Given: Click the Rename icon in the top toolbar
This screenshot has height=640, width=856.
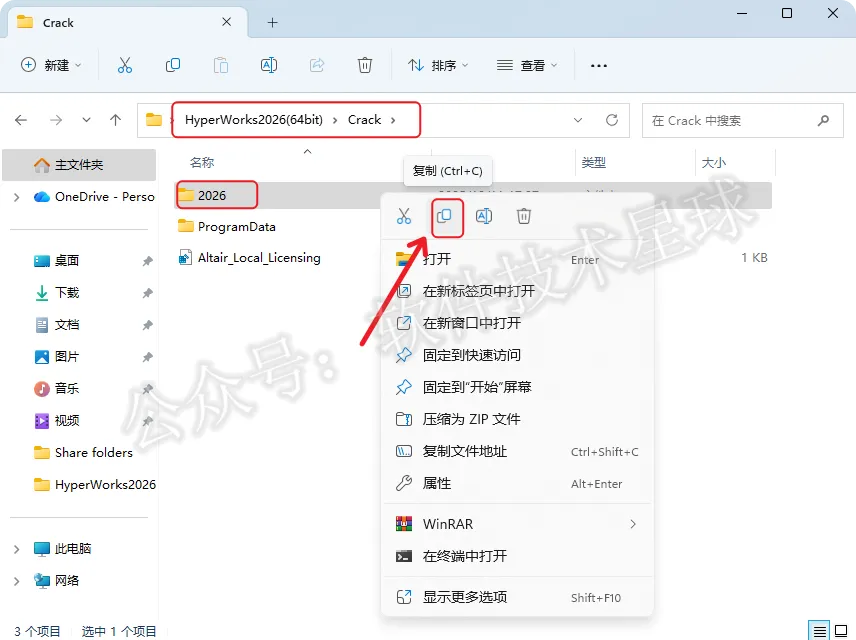Looking at the screenshot, I should click(x=269, y=66).
